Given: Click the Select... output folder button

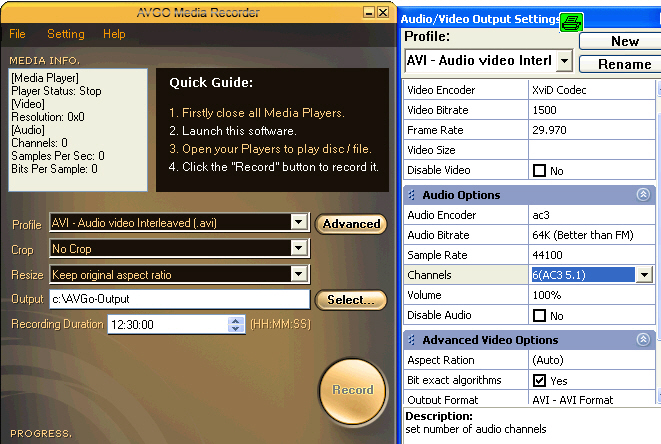Looking at the screenshot, I should pos(351,300).
